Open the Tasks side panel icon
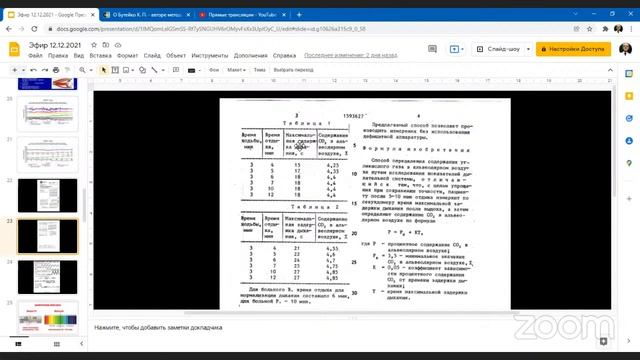The width and height of the screenshot is (640, 360). [x=629, y=118]
